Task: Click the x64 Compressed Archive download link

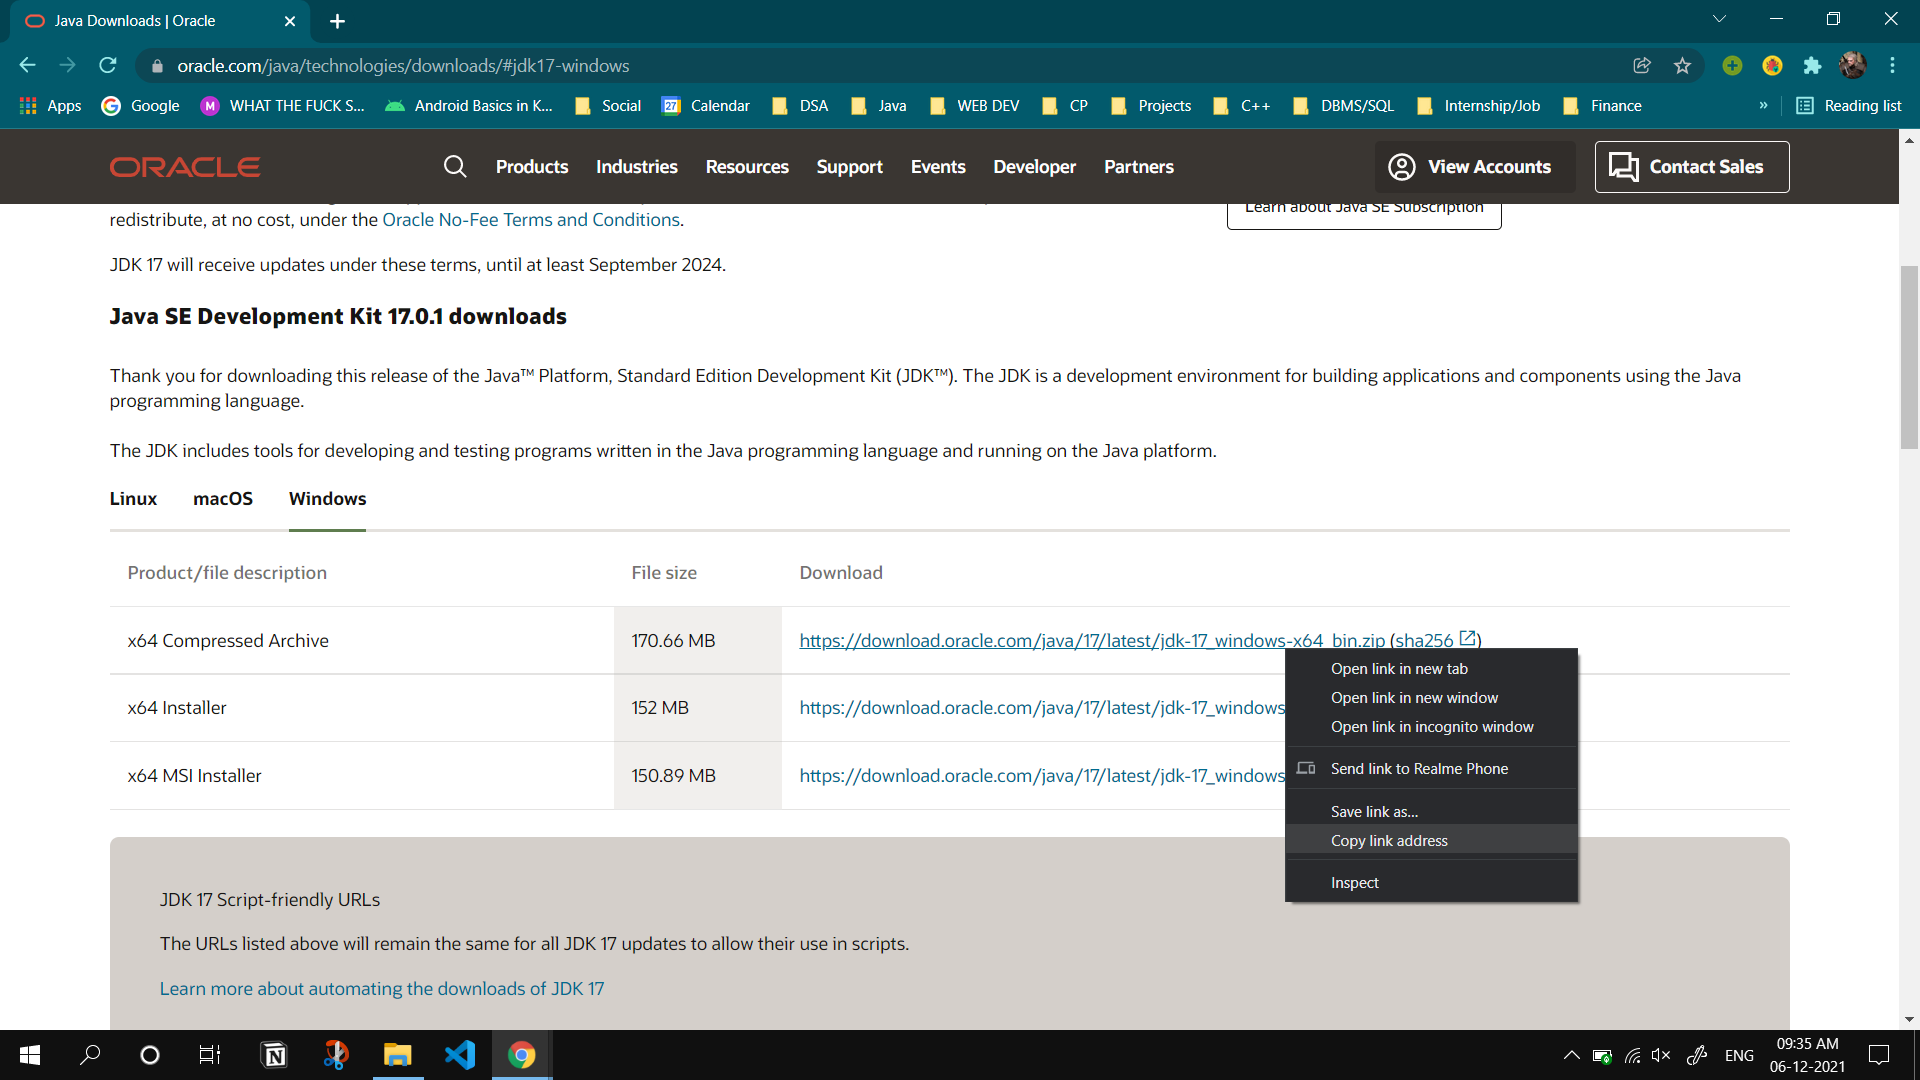Action: click(x=1092, y=640)
